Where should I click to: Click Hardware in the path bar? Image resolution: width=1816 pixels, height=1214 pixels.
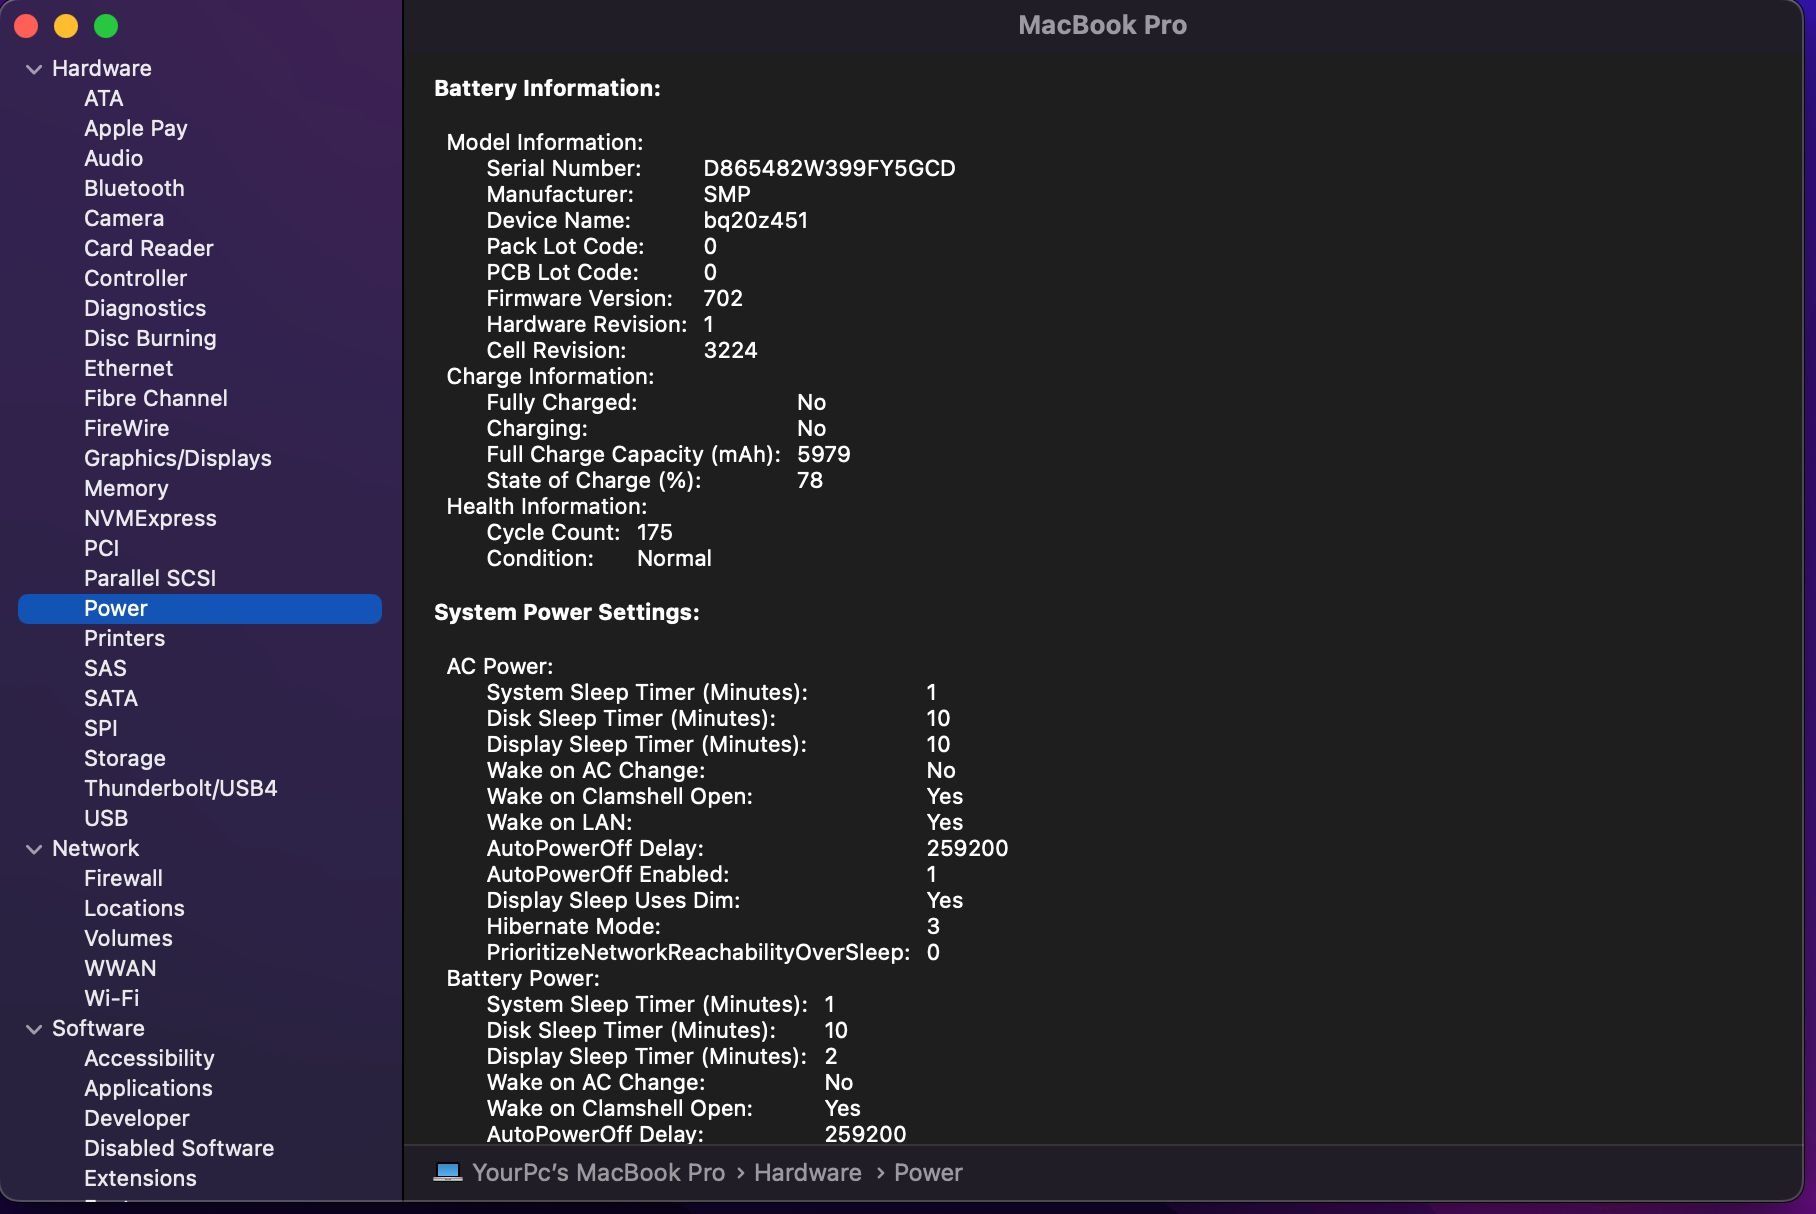pyautogui.click(x=808, y=1172)
